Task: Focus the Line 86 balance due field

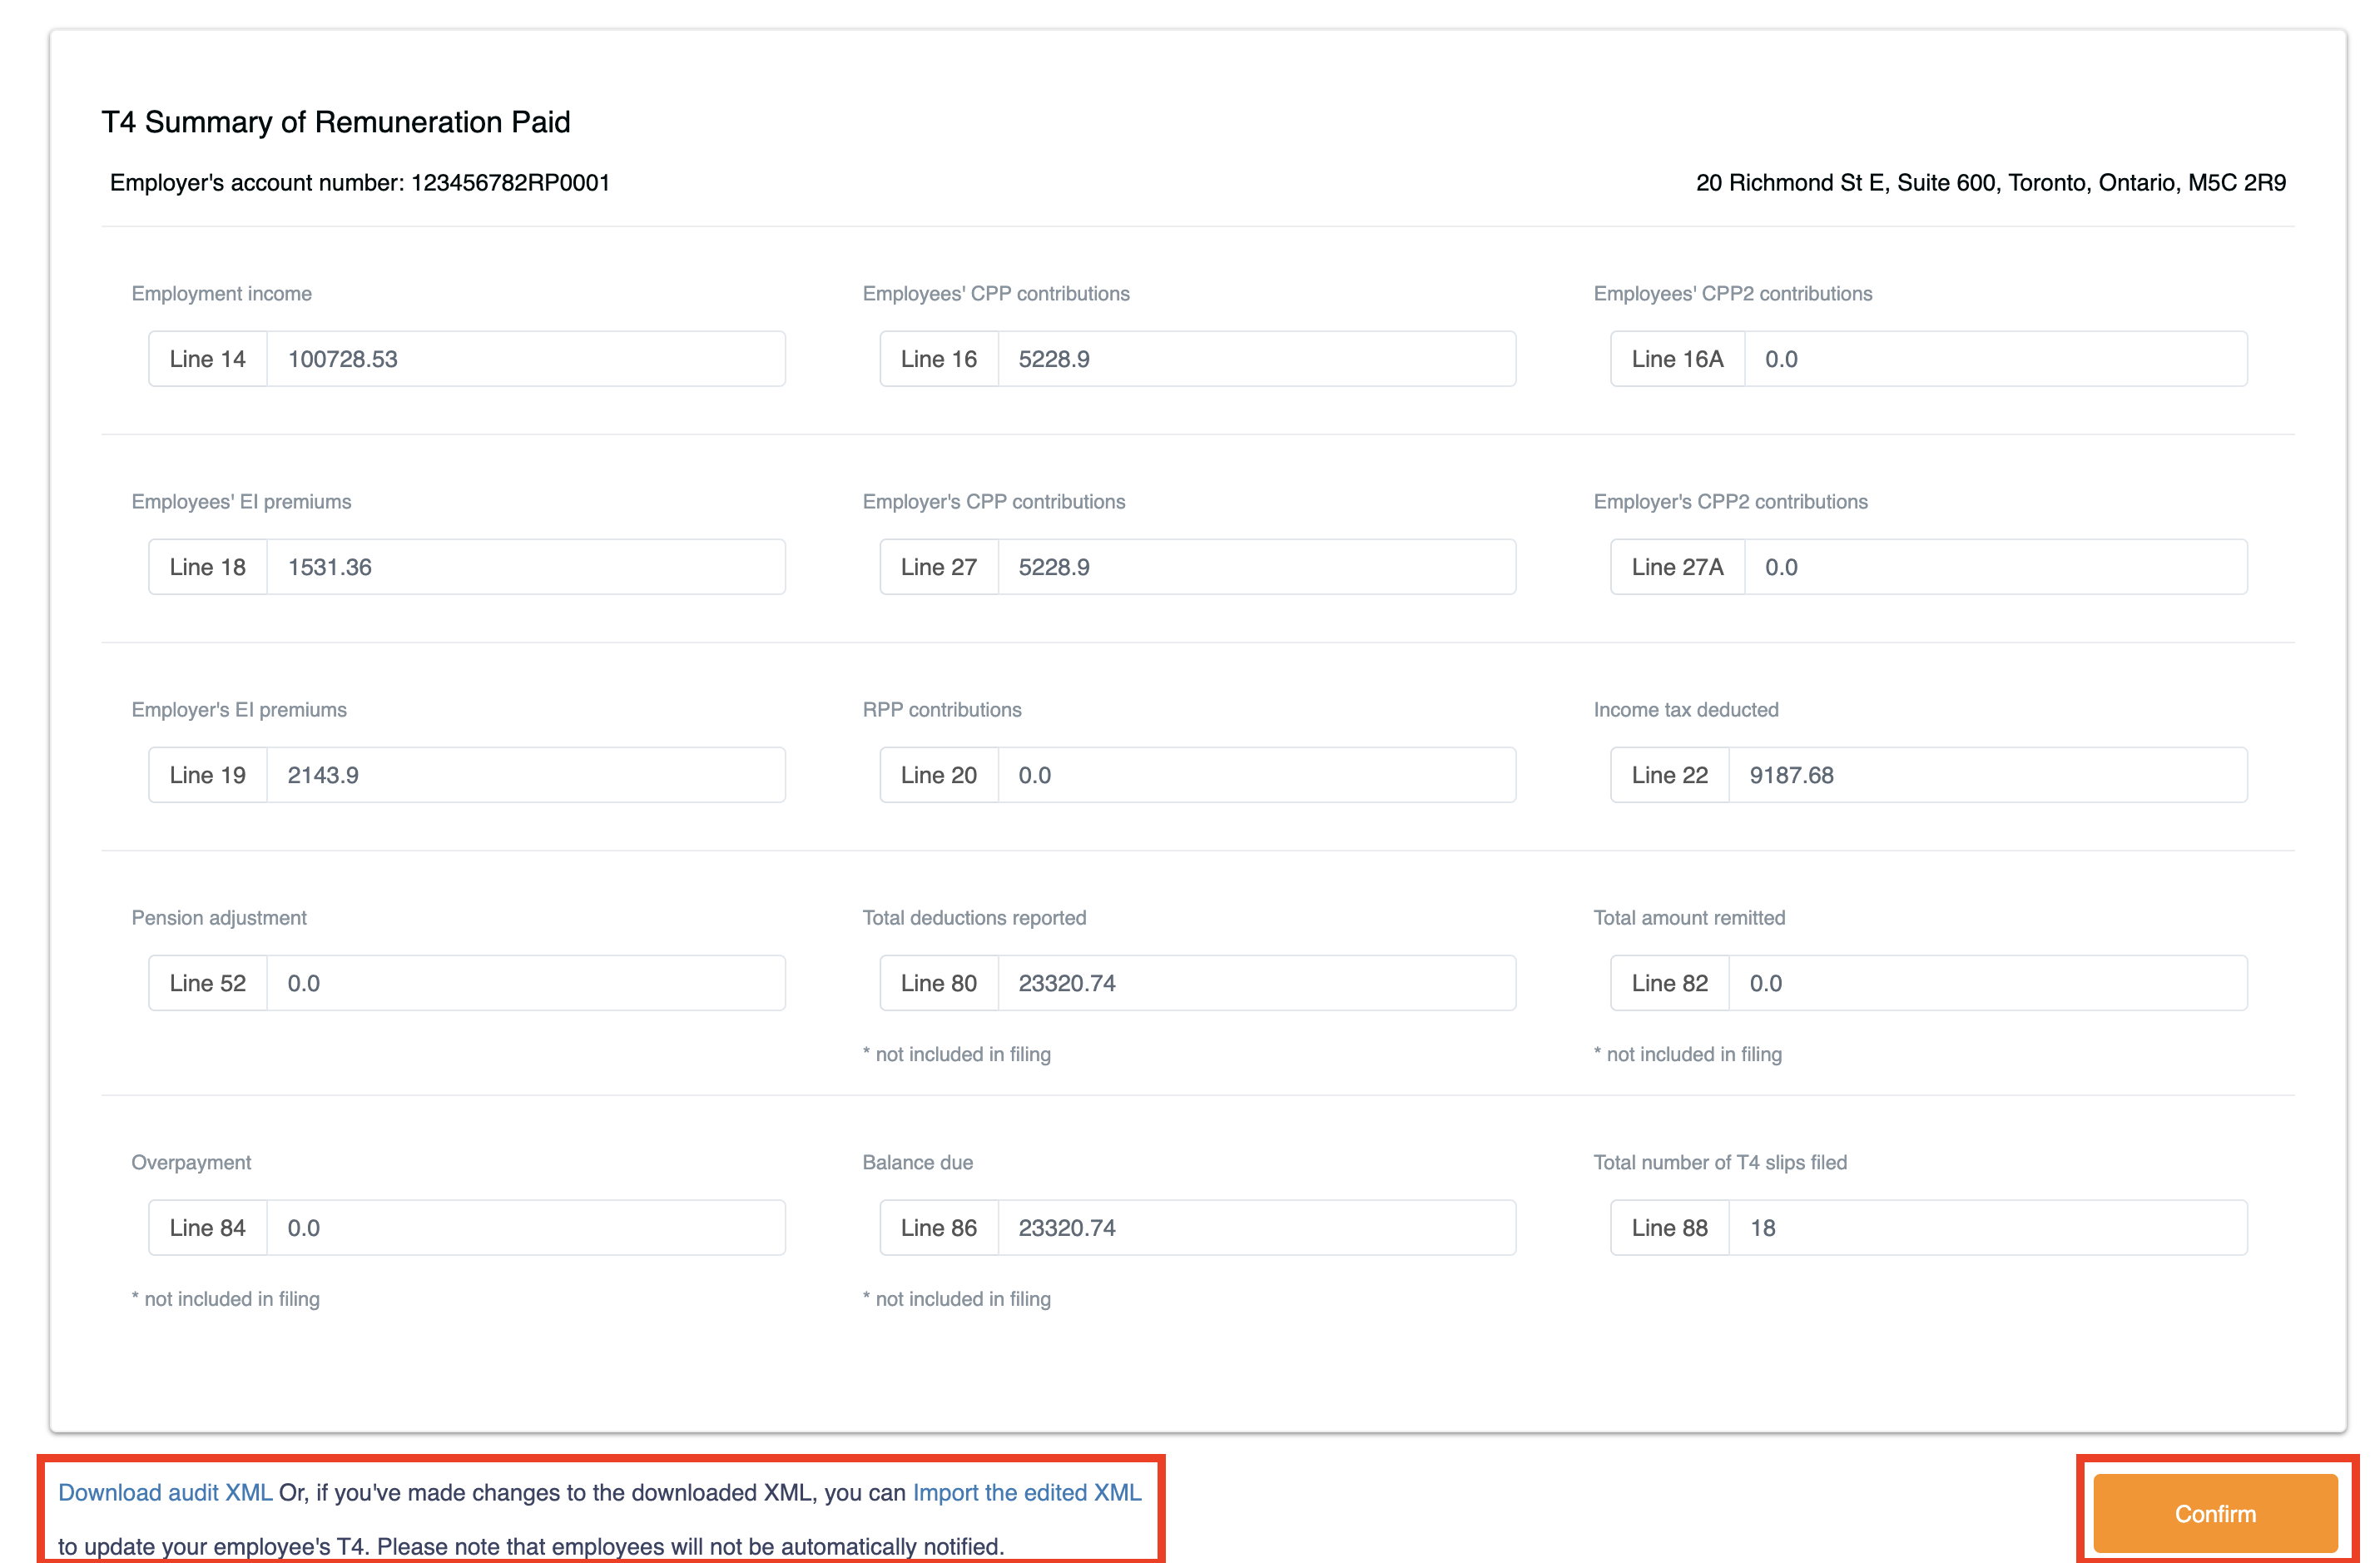Action: [1257, 1228]
